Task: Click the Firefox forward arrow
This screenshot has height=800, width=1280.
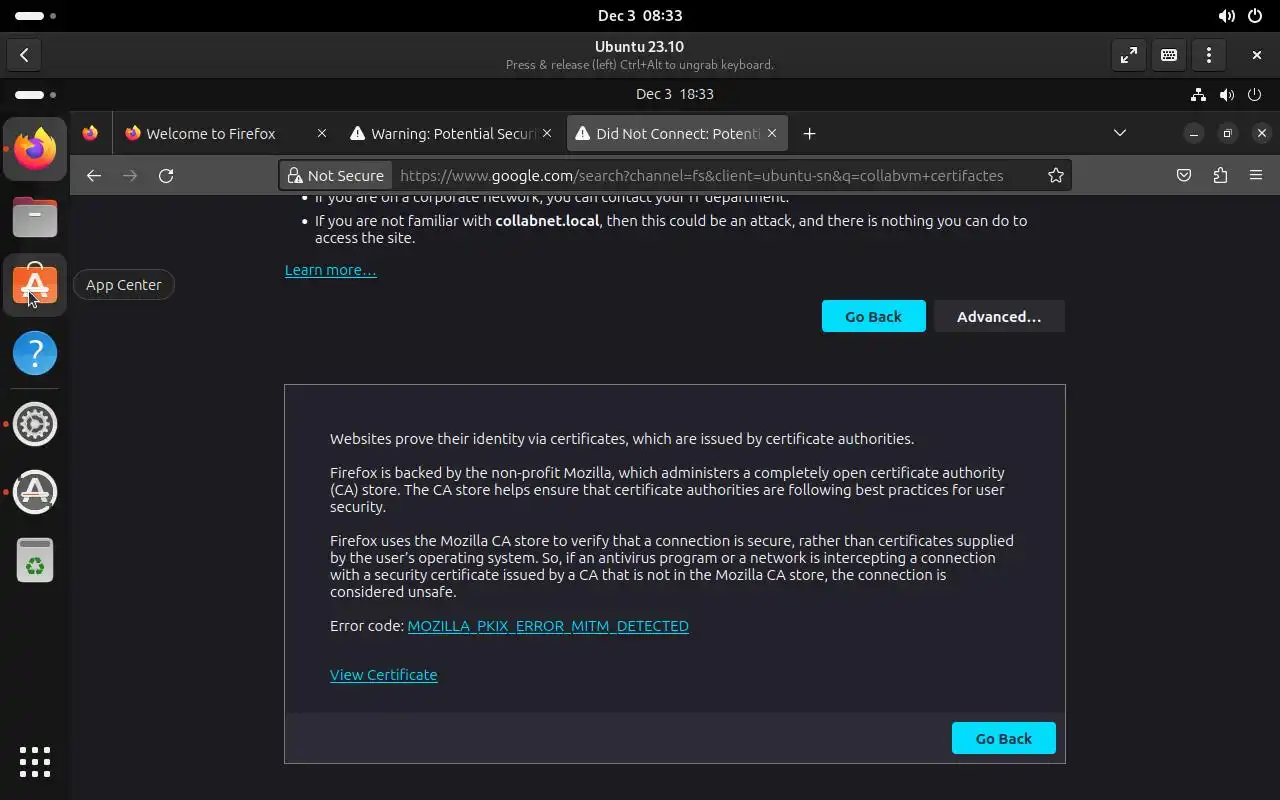Action: (x=130, y=175)
